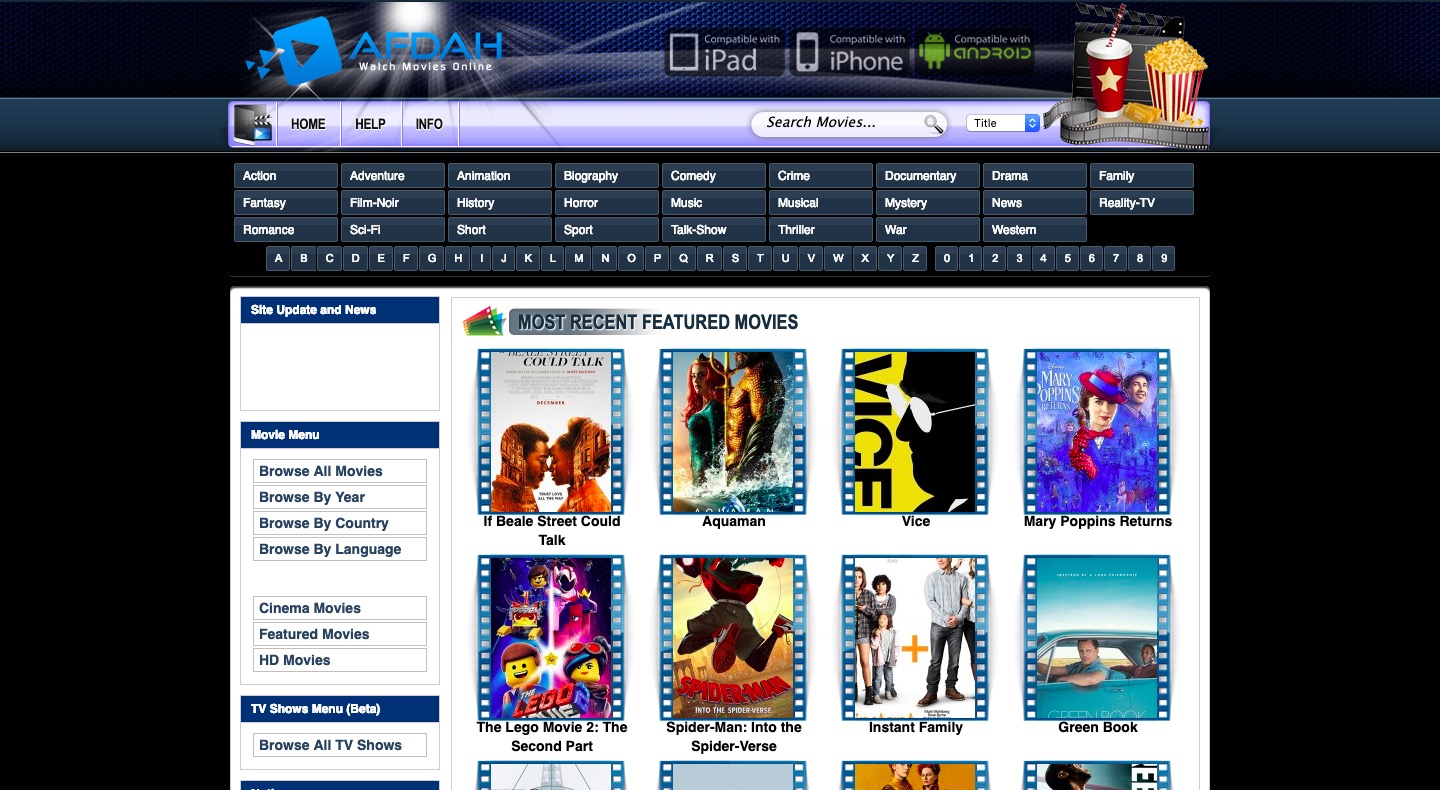Select the Family genre
This screenshot has height=790, width=1440.
tap(1142, 176)
